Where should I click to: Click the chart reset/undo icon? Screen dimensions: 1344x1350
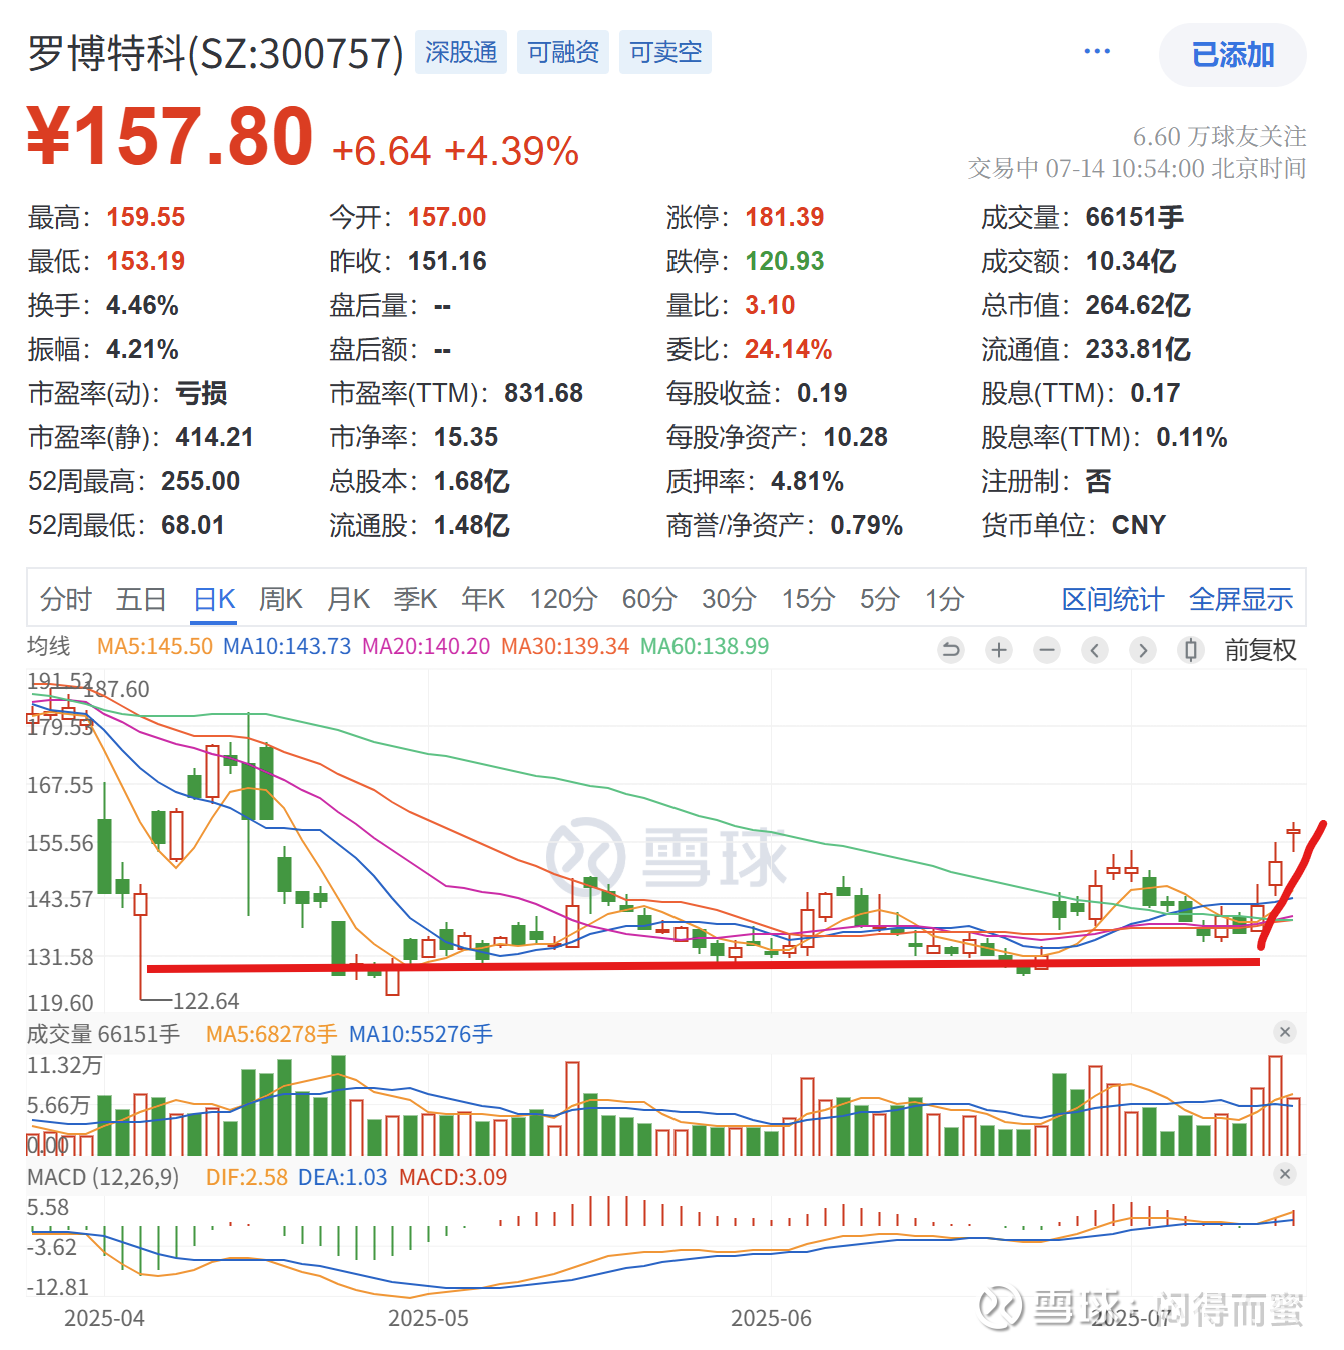click(951, 650)
